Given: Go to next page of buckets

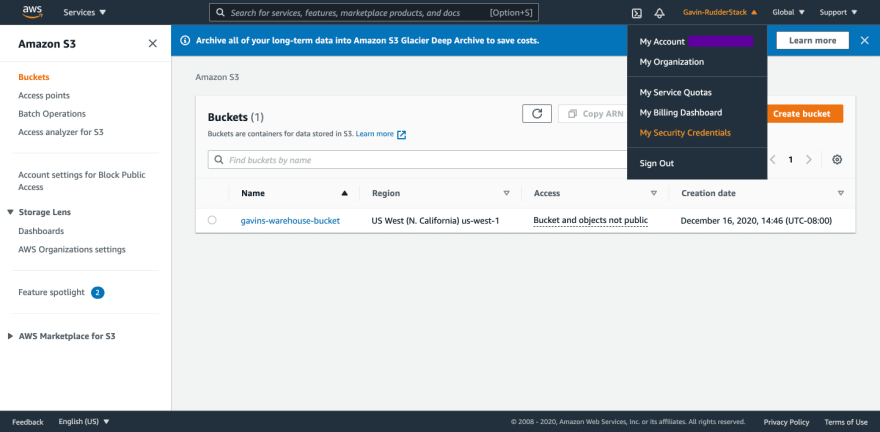Looking at the screenshot, I should pyautogui.click(x=809, y=160).
